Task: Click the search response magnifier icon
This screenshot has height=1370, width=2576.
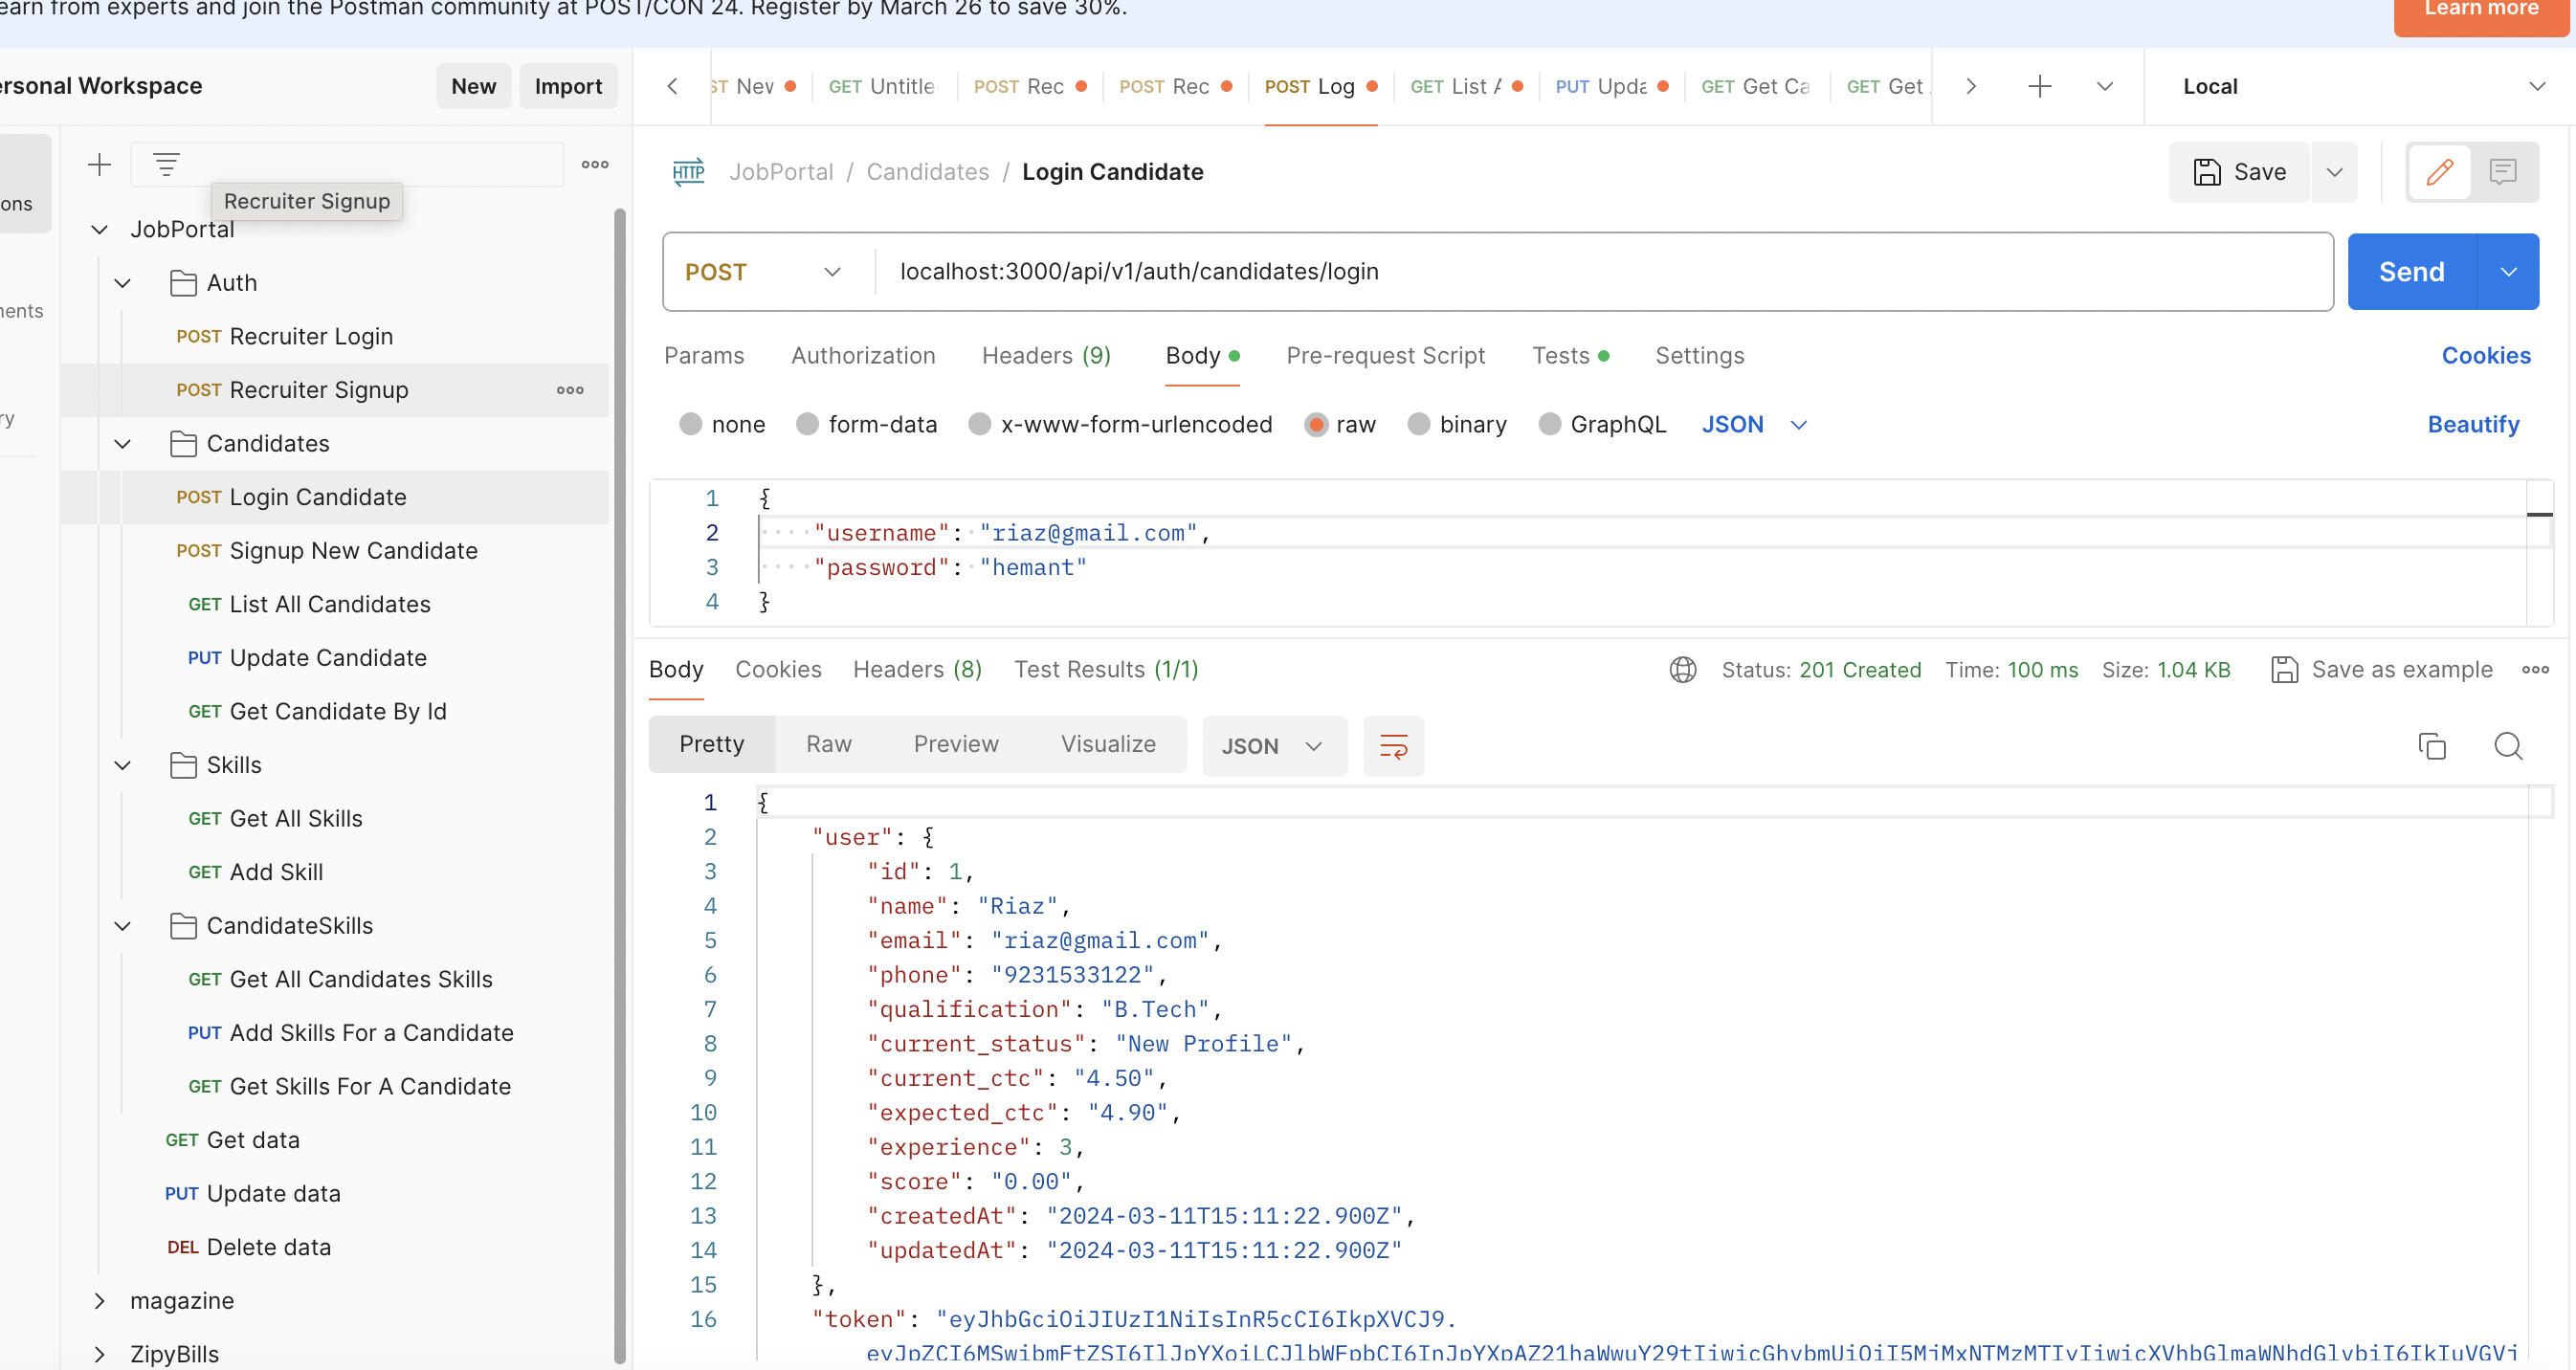Action: (x=2507, y=746)
